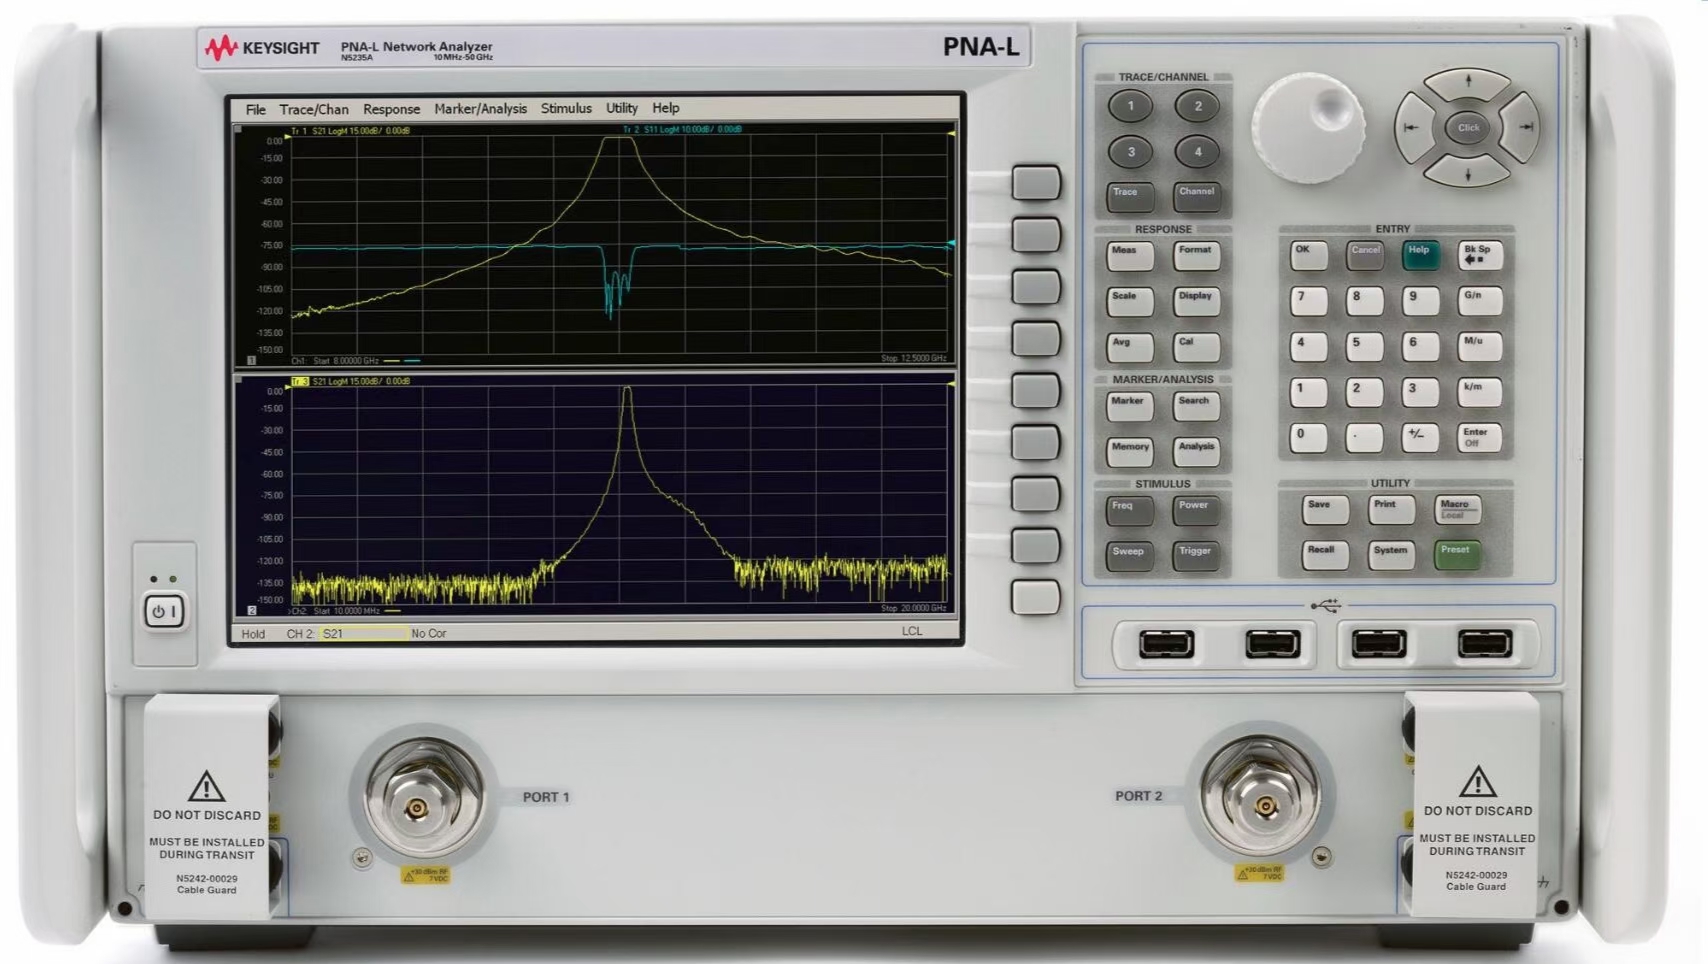
Task: Push the Macro Local key
Action: coord(1458,510)
